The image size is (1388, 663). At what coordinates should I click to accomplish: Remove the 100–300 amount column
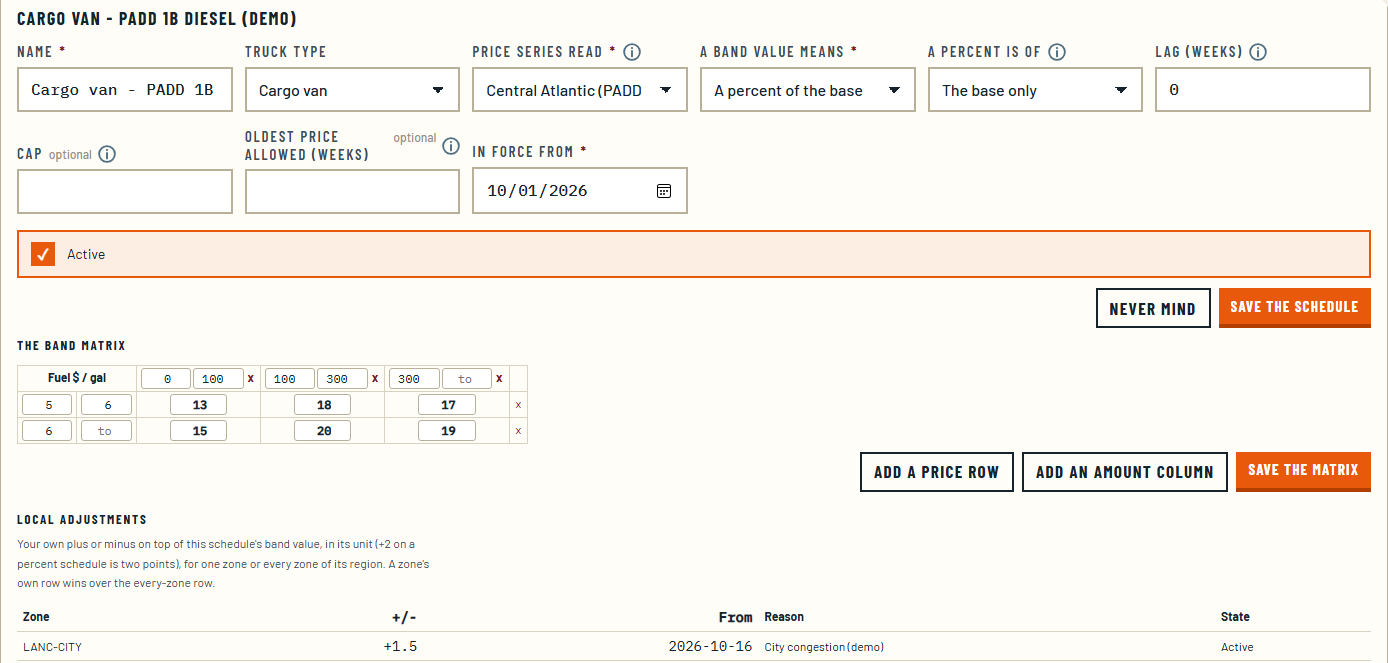pyautogui.click(x=375, y=379)
